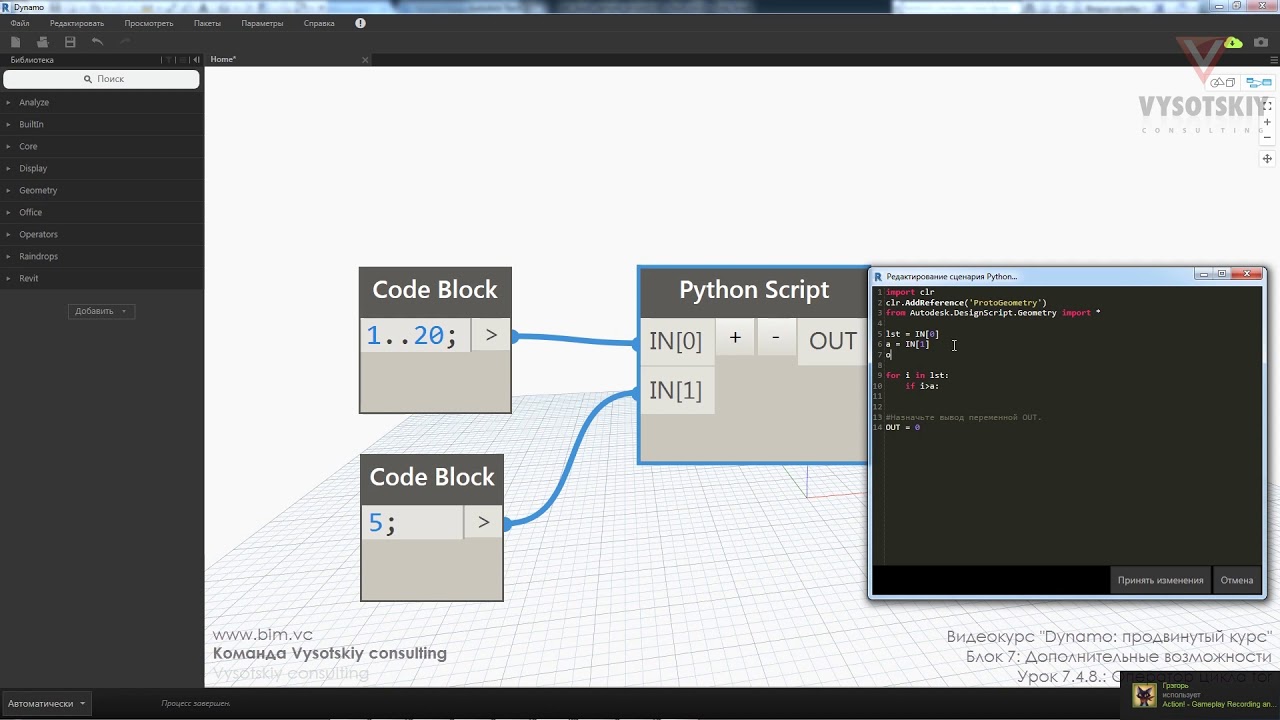Click the code line 'OUT = 0'
Image resolution: width=1280 pixels, height=720 pixels.
(902, 428)
